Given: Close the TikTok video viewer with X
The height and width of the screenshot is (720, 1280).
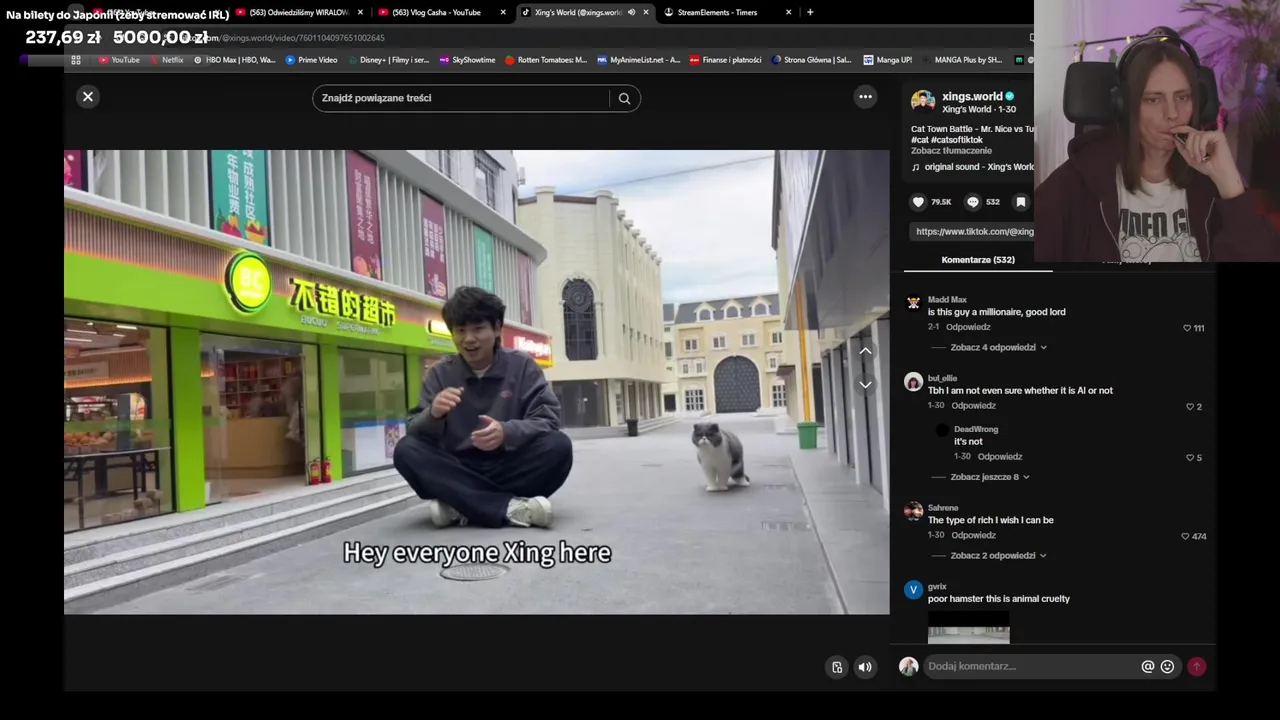Looking at the screenshot, I should (x=88, y=97).
